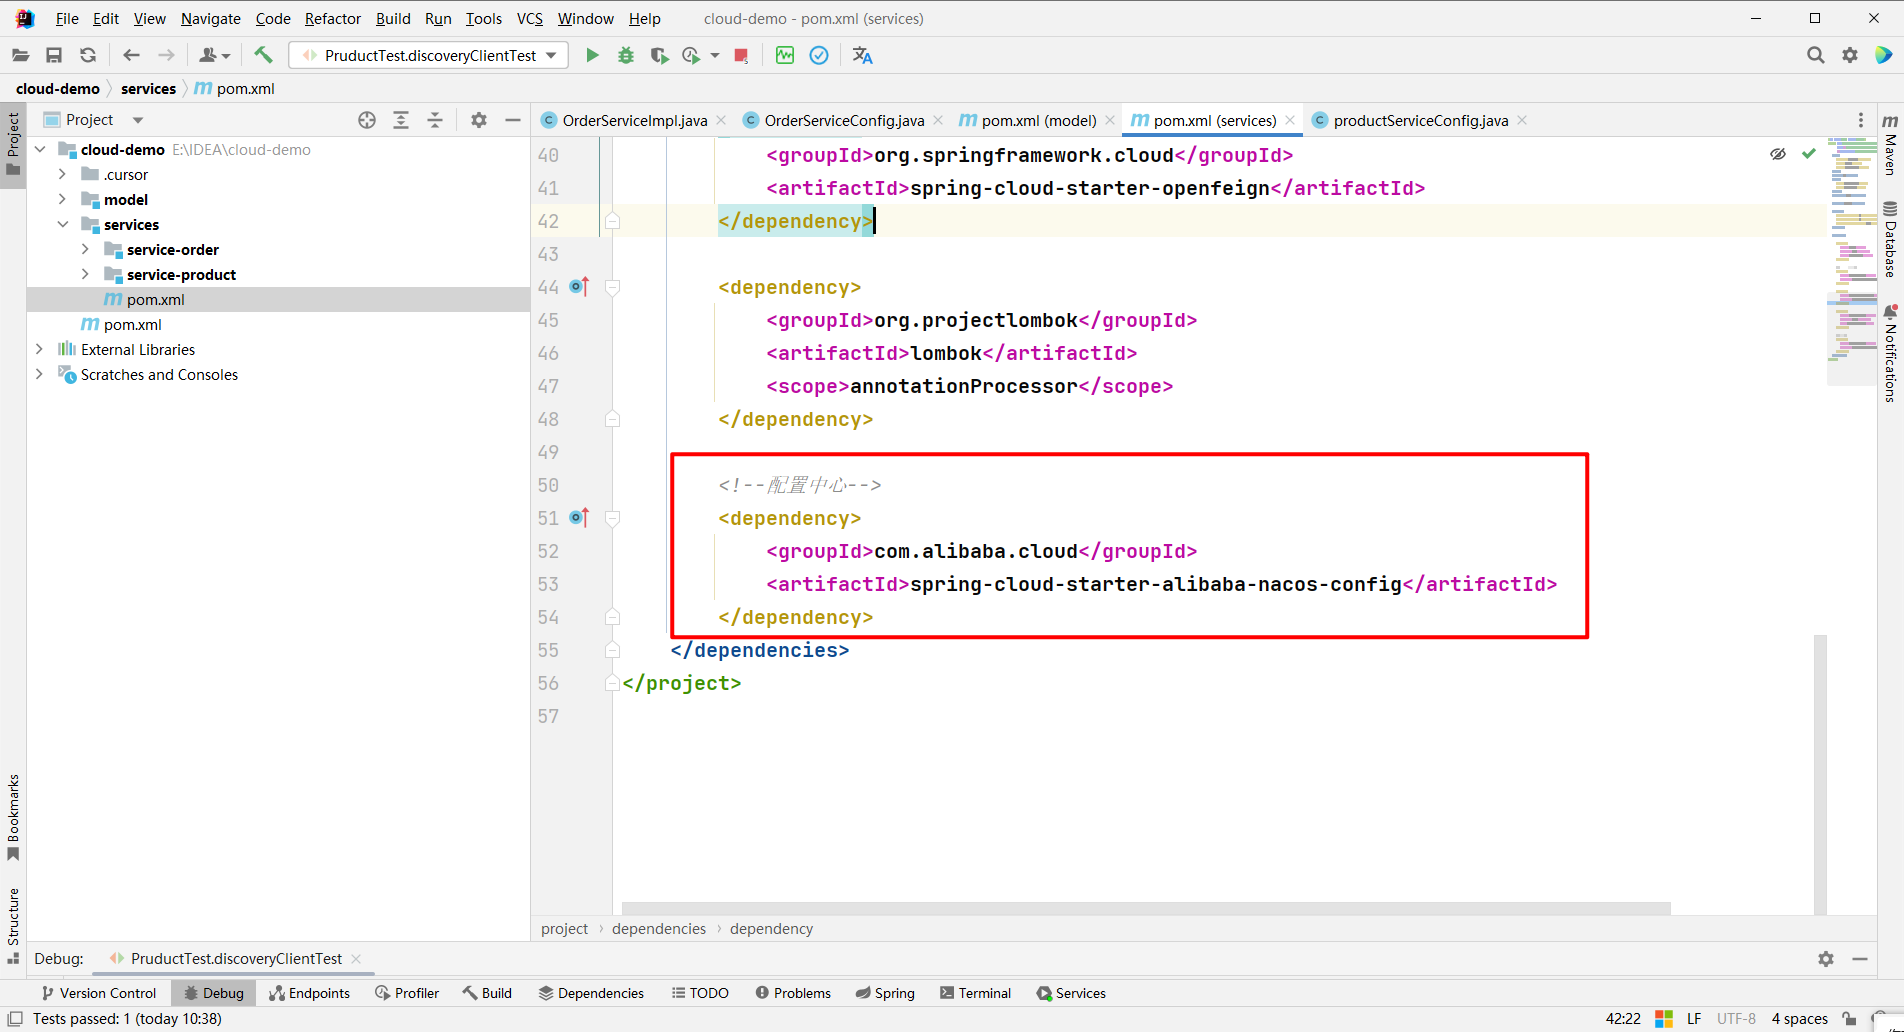Viewport: 1904px width, 1032px height.
Task: Open the run configuration dropdown
Action: coord(429,56)
